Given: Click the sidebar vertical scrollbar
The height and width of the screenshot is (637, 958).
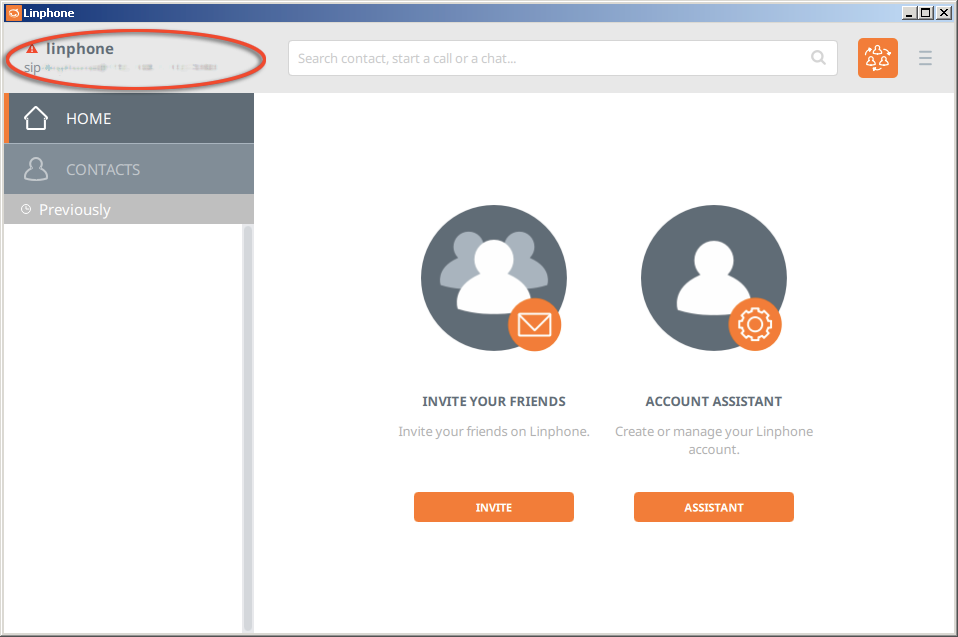Looking at the screenshot, I should tap(247, 428).
